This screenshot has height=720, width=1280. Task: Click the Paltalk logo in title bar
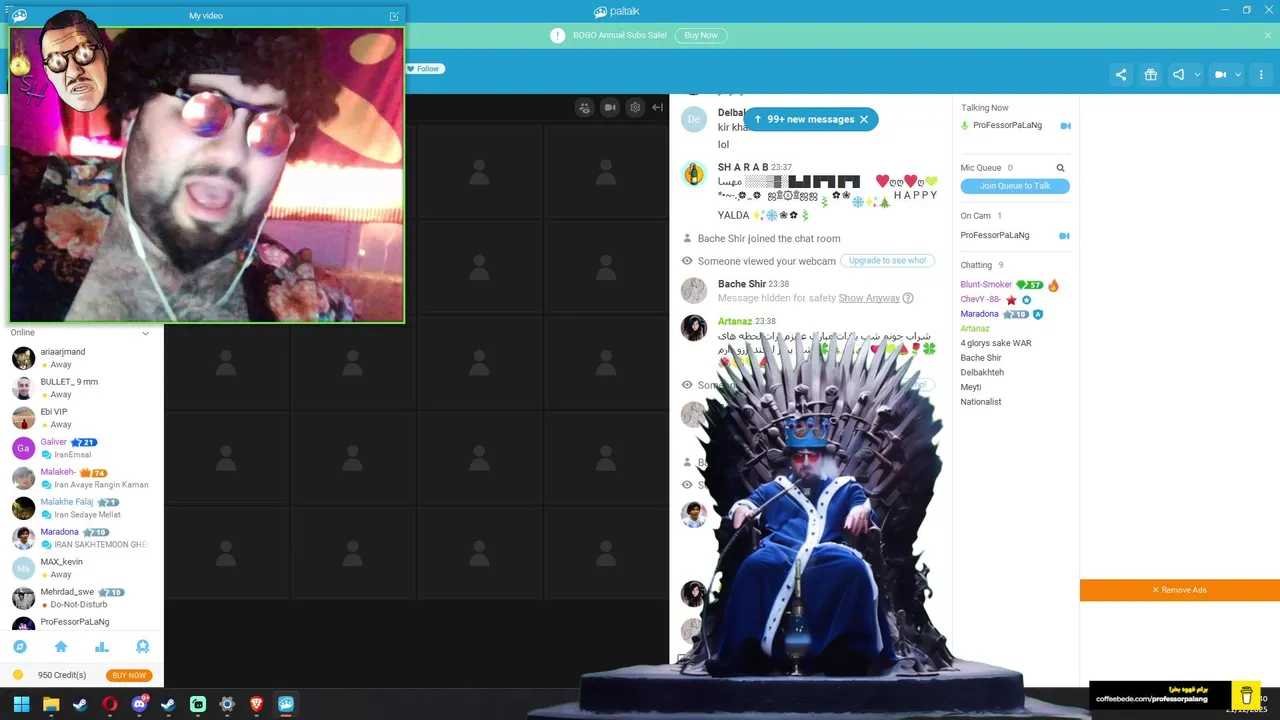coord(616,11)
